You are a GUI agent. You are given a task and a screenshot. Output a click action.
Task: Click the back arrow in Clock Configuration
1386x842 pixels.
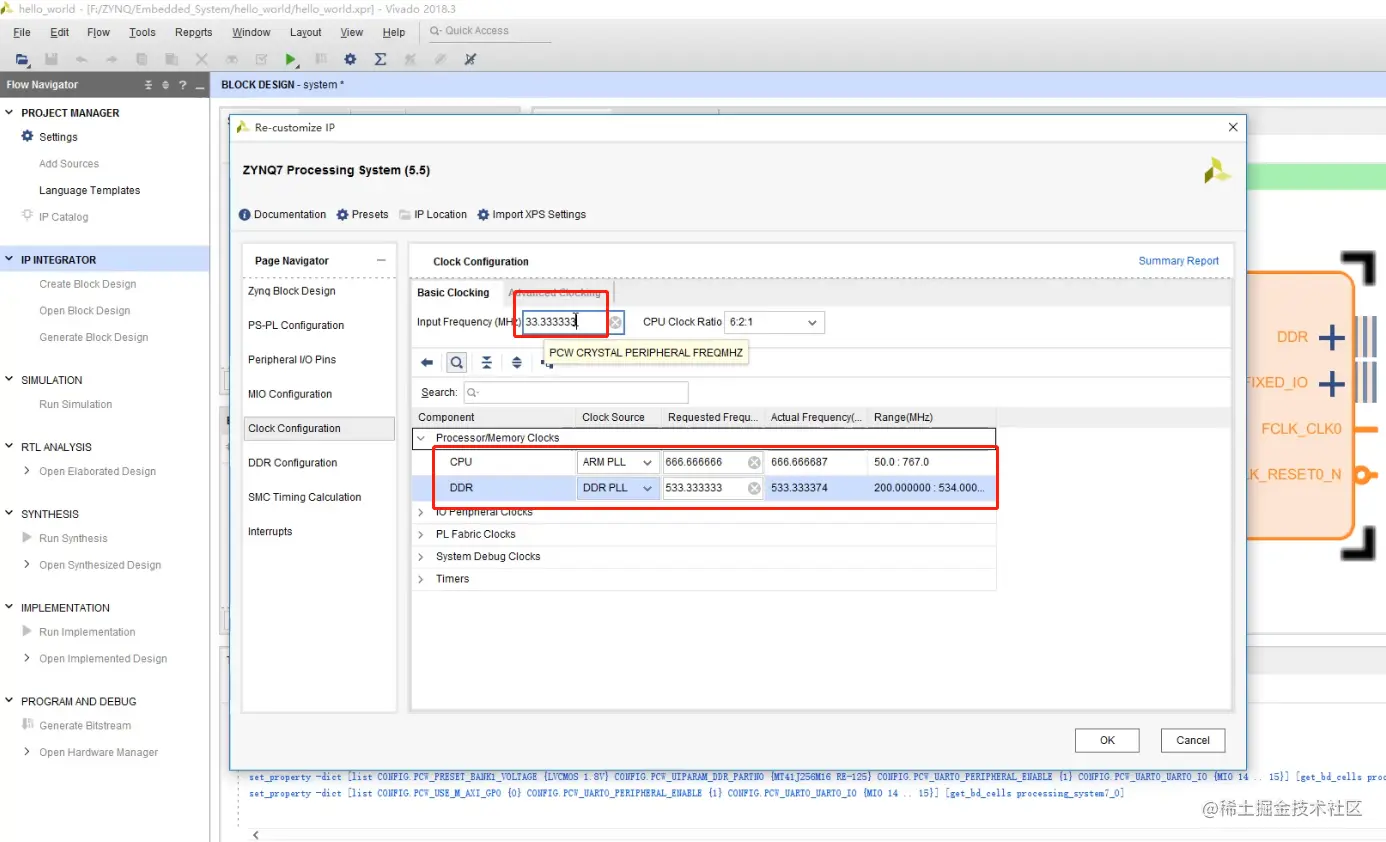point(427,363)
